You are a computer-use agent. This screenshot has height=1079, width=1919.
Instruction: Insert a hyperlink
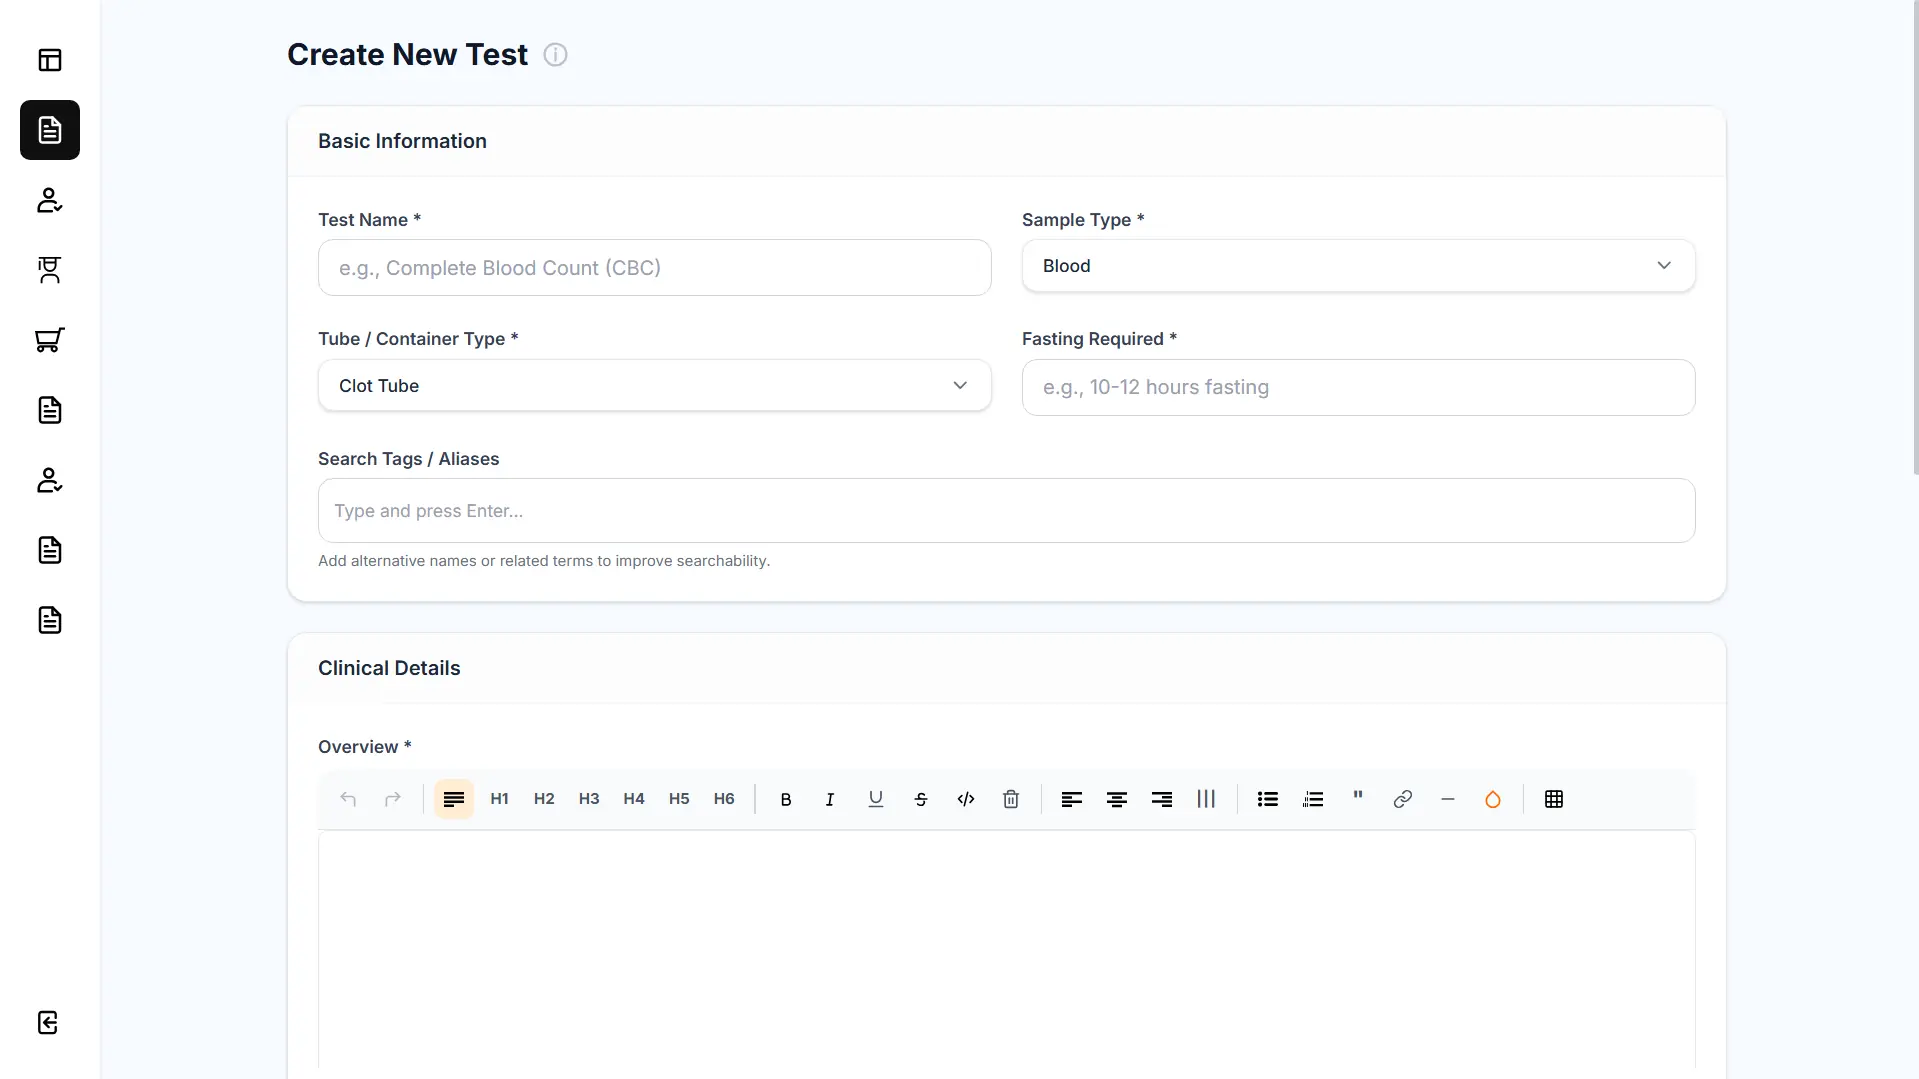[1403, 799]
